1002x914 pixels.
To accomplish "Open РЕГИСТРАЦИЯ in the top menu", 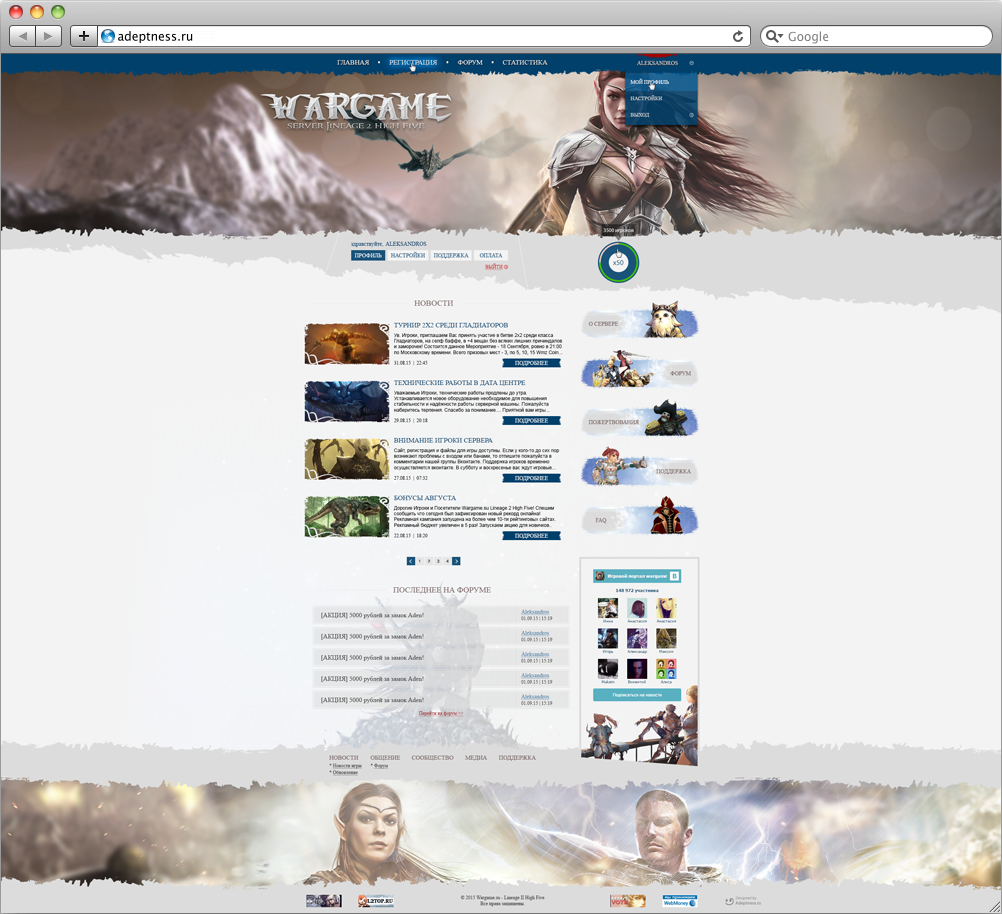I will 413,62.
